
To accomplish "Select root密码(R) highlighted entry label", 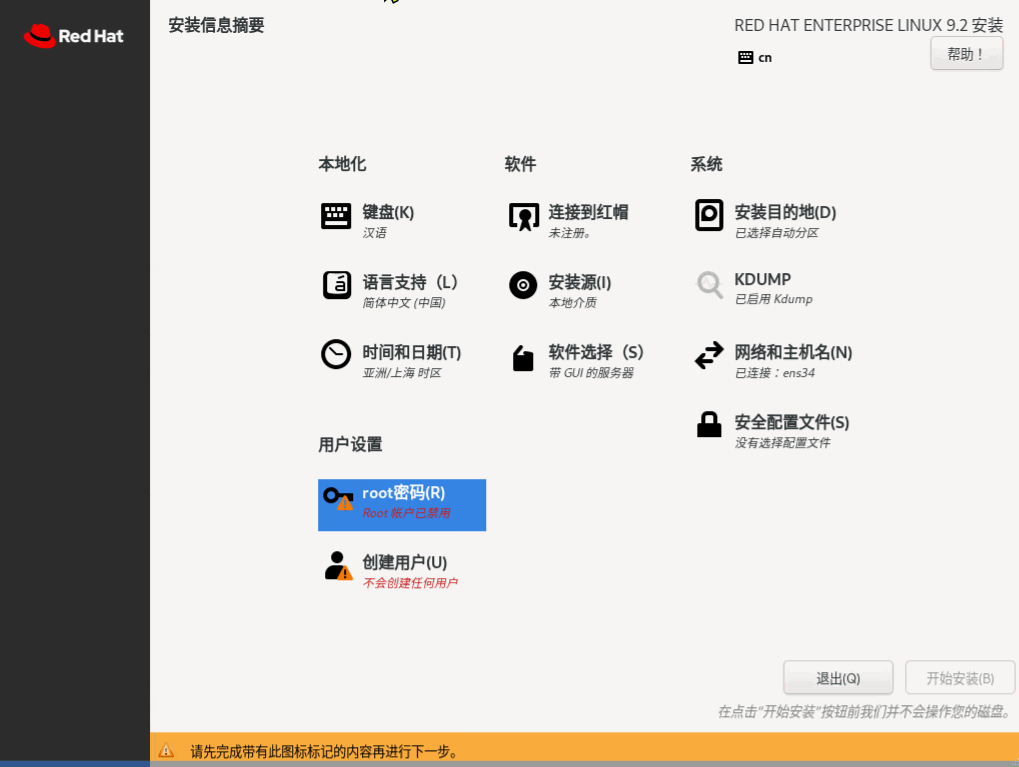I will 404,493.
